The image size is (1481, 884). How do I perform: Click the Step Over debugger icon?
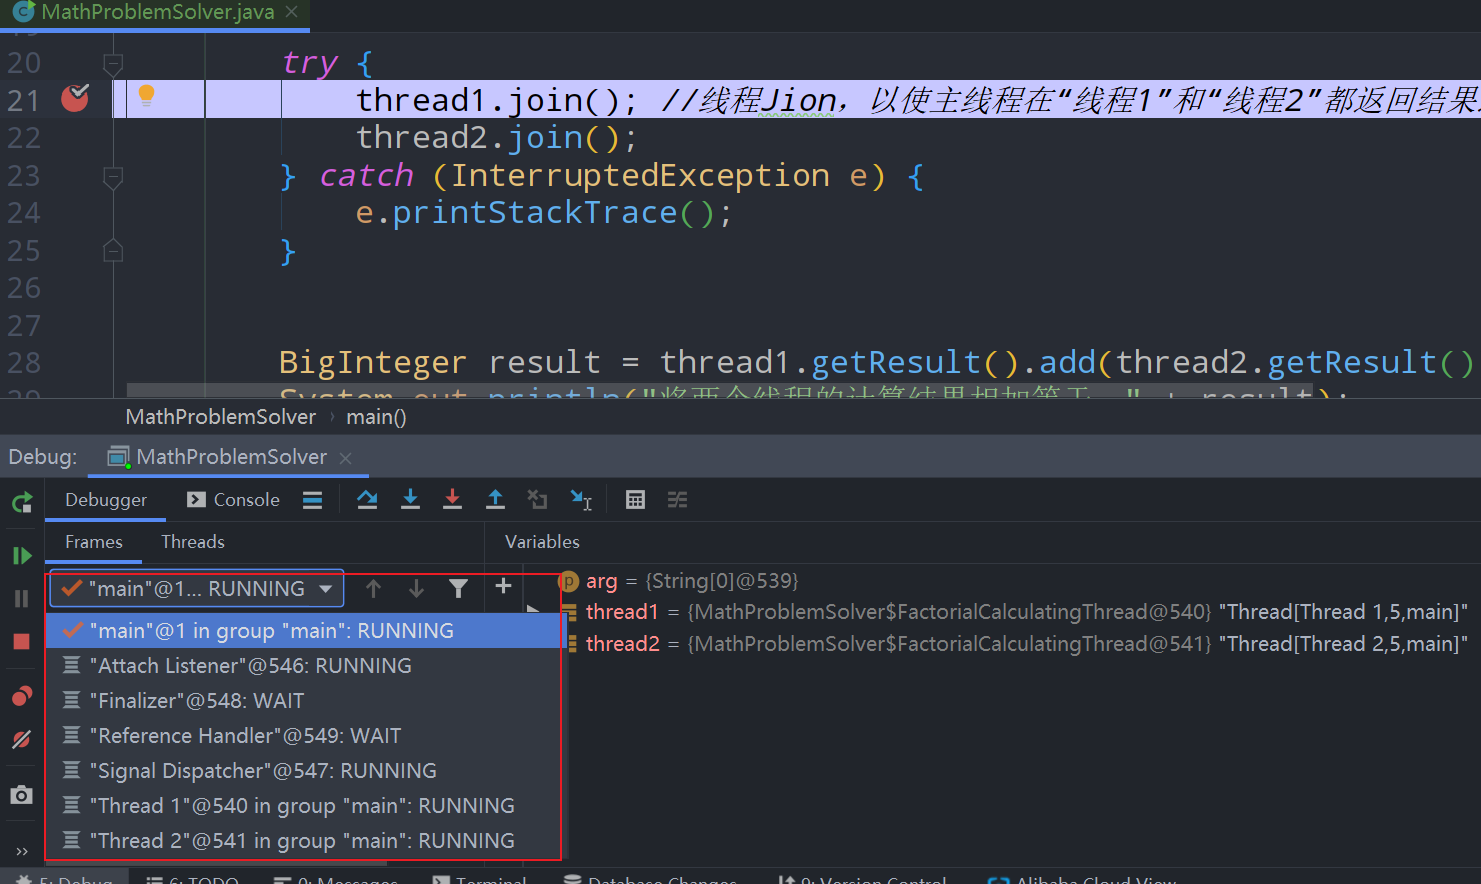coord(367,500)
